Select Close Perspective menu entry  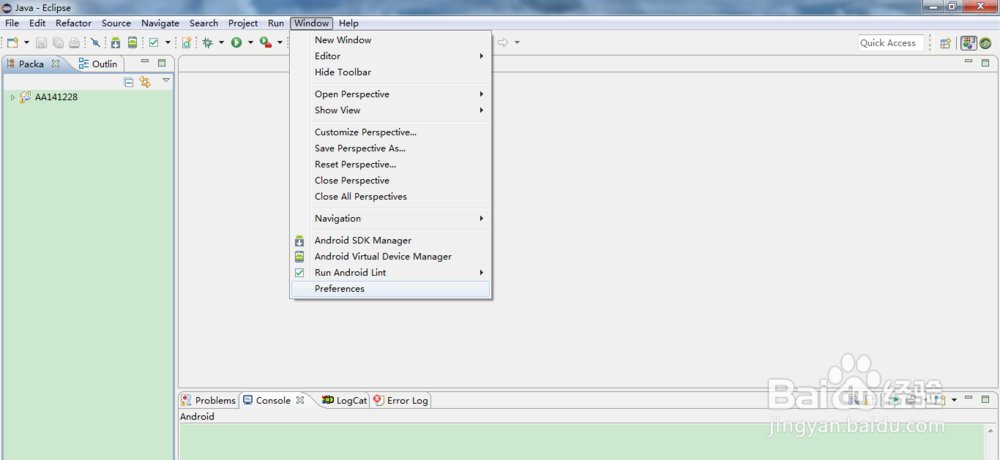[390, 181]
